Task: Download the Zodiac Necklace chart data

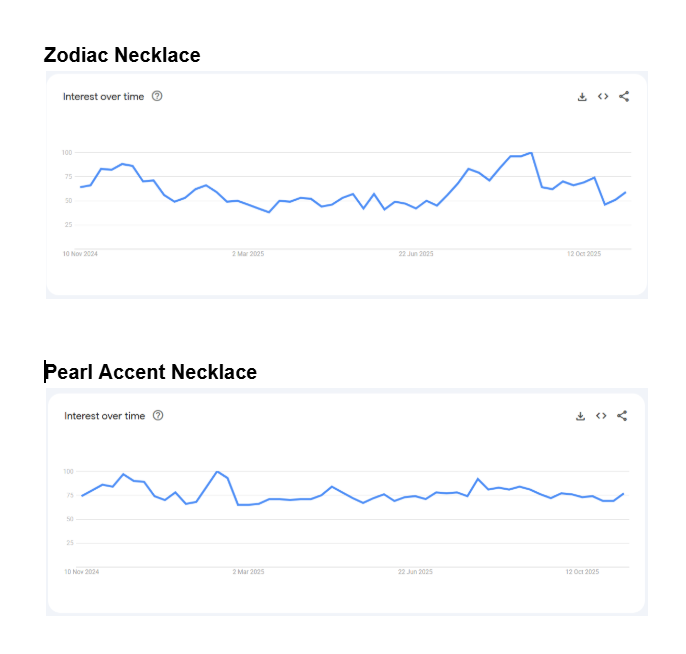Action: coord(582,97)
